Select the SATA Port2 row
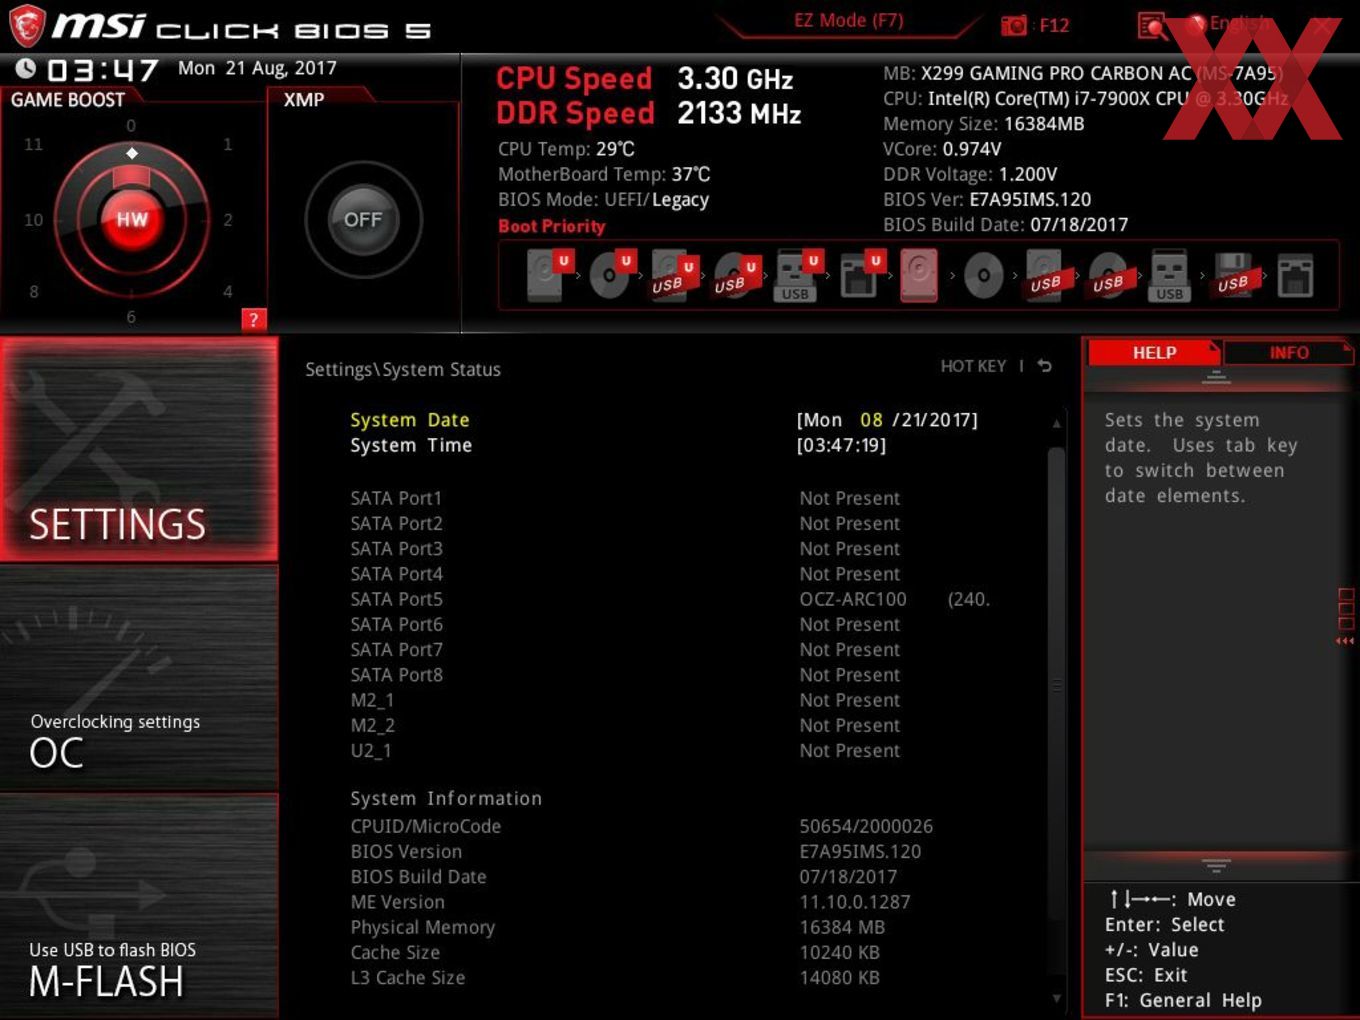This screenshot has height=1020, width=1360. 625,523
